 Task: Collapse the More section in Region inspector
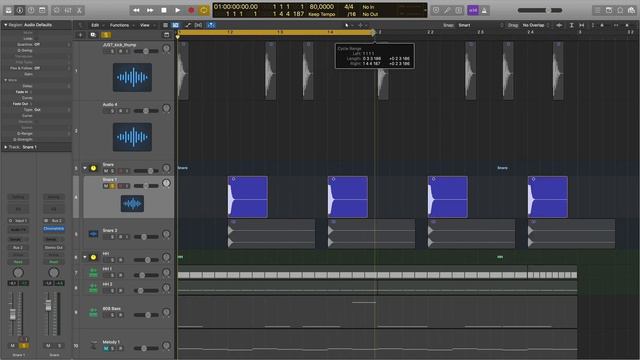(5, 80)
